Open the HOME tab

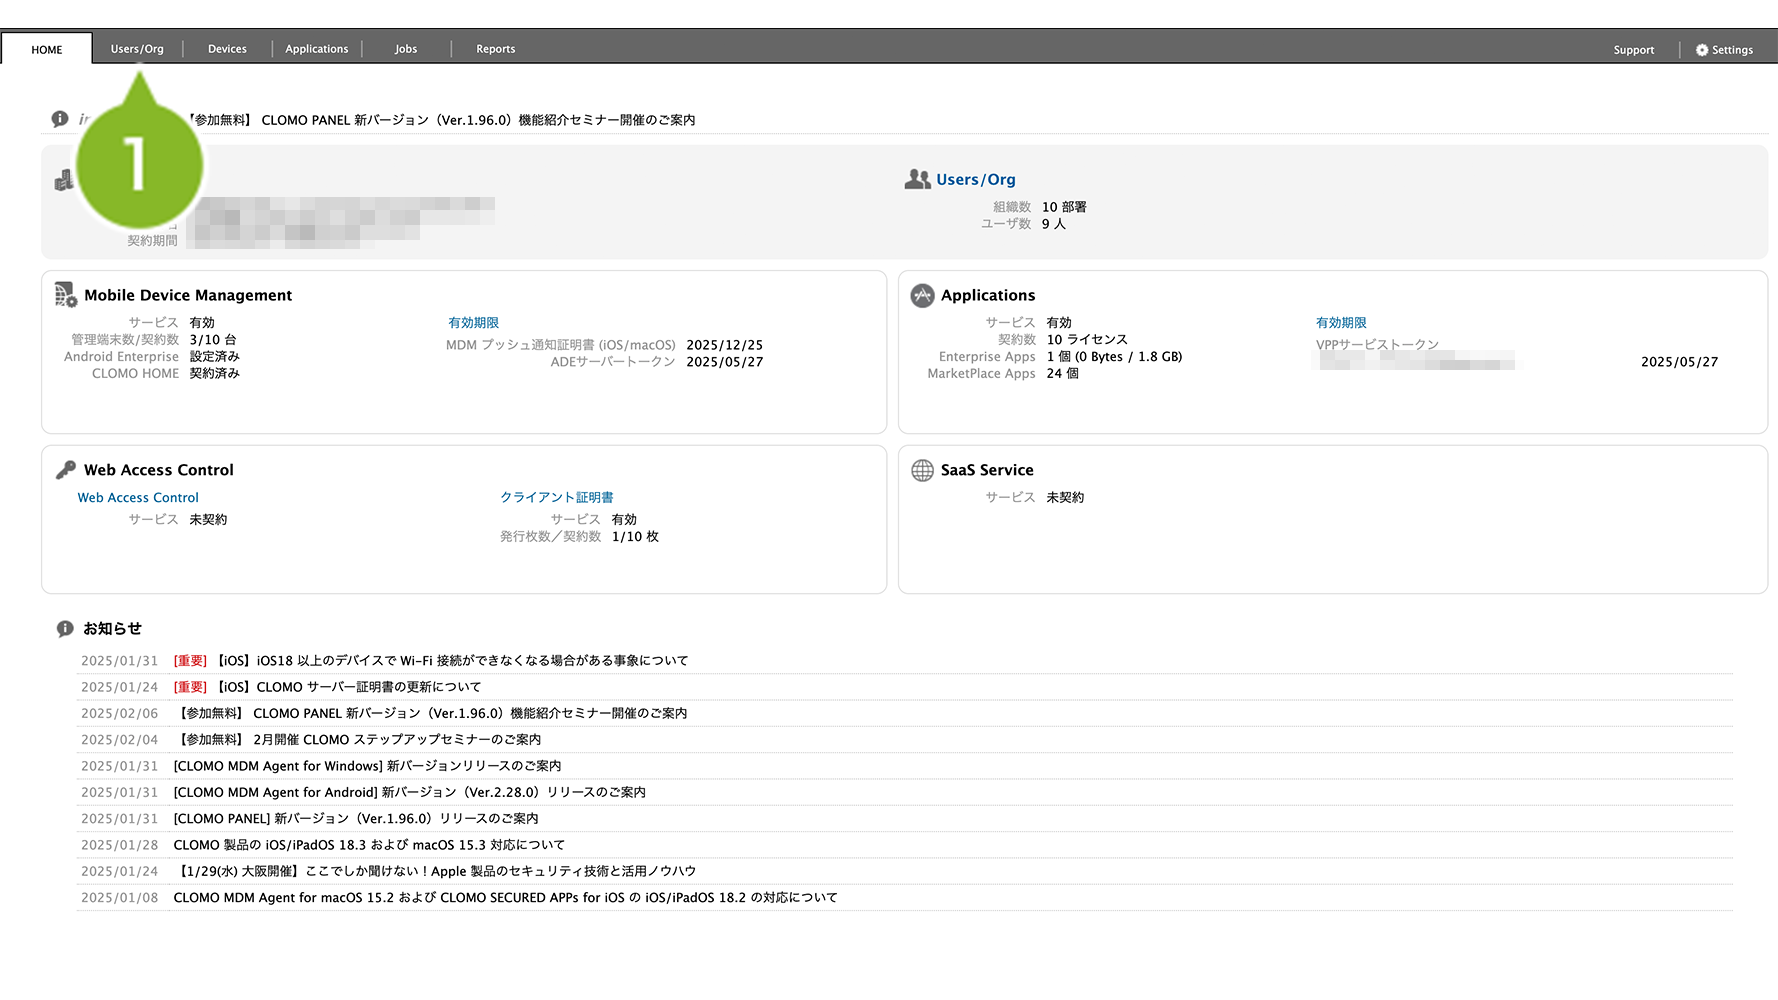point(47,49)
